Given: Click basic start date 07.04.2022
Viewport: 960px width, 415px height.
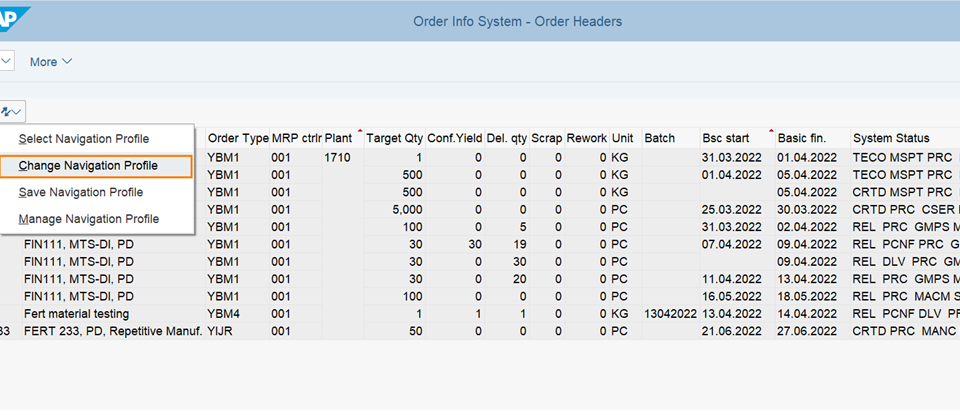Looking at the screenshot, I should coord(732,244).
